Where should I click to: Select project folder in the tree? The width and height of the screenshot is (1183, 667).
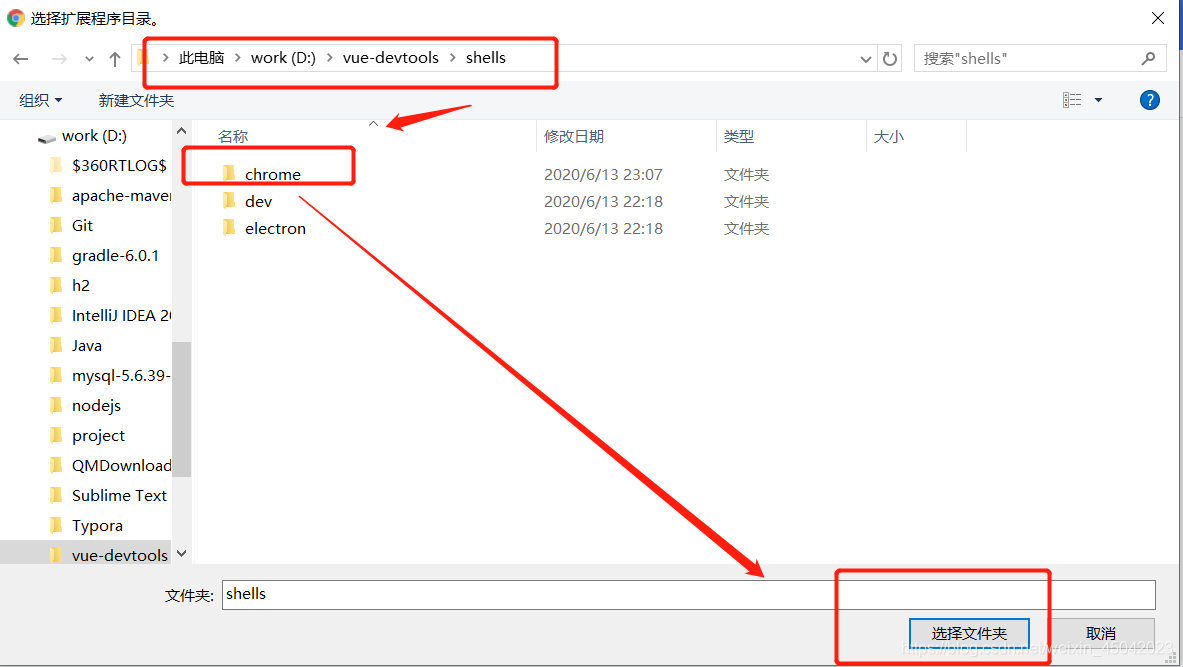pos(98,436)
